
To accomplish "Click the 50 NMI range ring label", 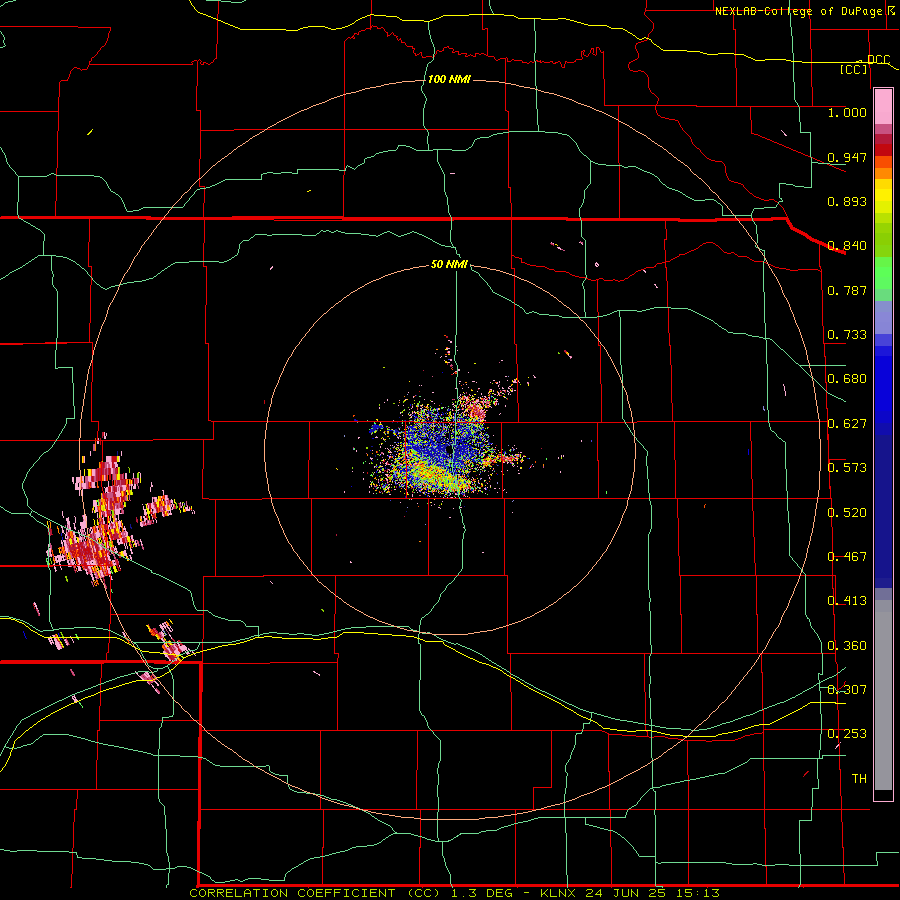I will tap(449, 264).
